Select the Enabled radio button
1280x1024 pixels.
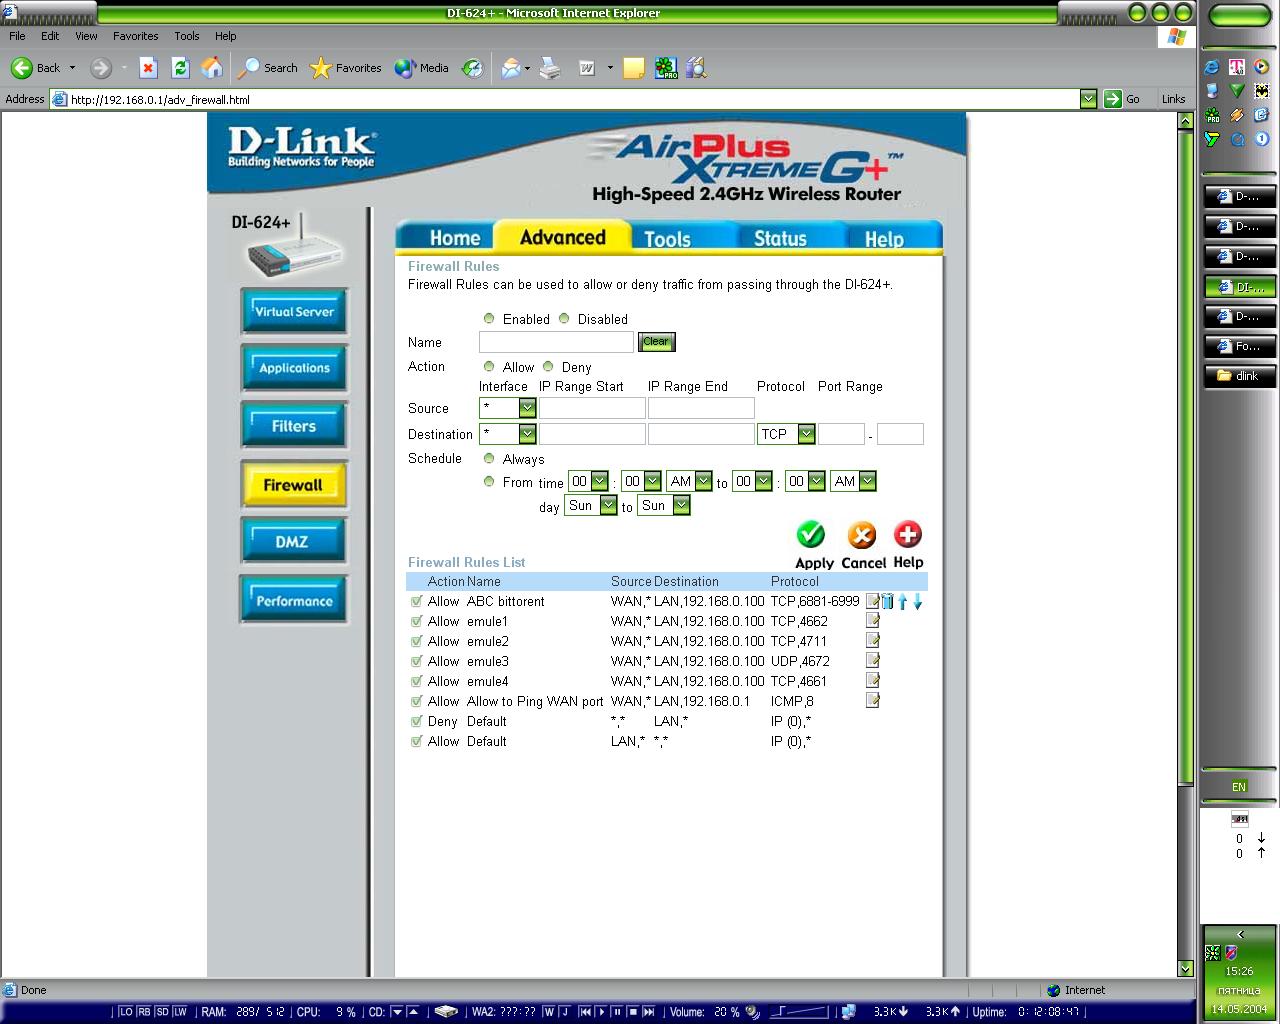489,319
